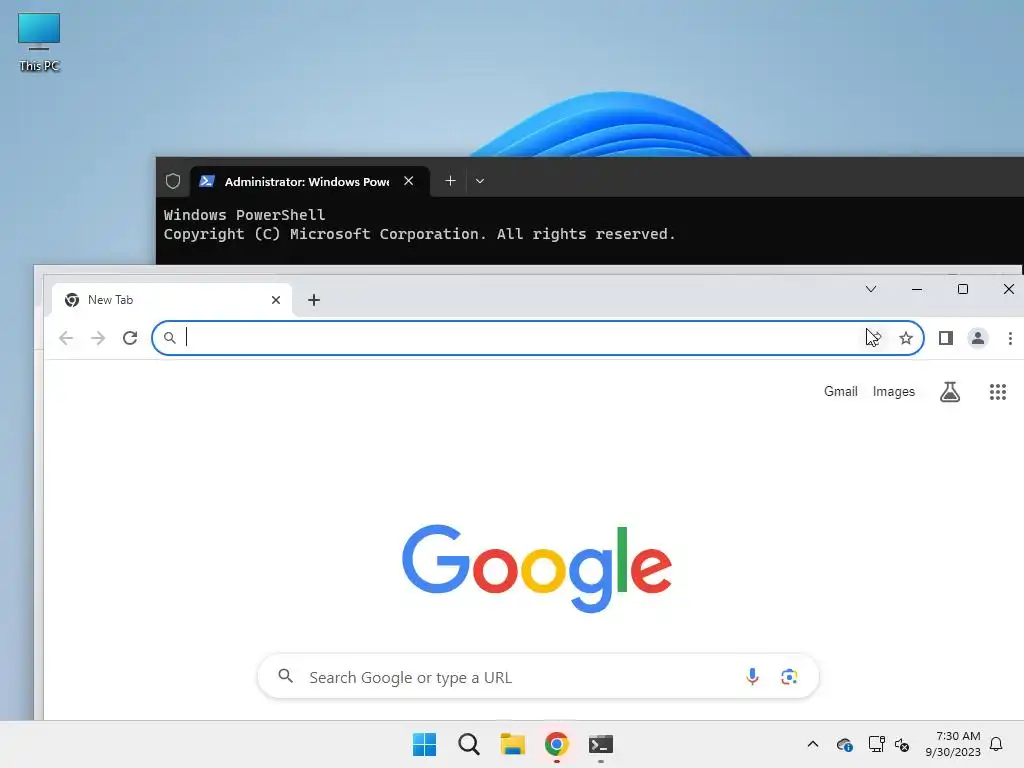Minimize the Chrome window
This screenshot has height=768, width=1024.
[x=917, y=289]
